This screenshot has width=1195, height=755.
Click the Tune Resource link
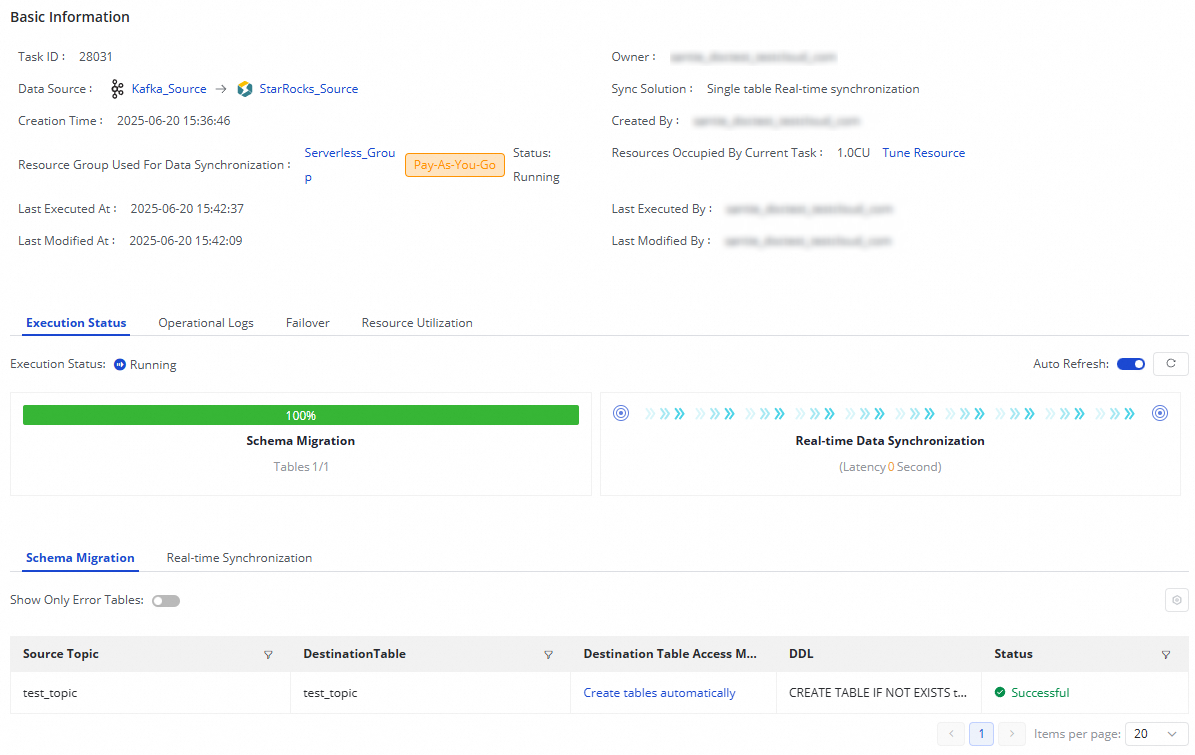[x=924, y=153]
